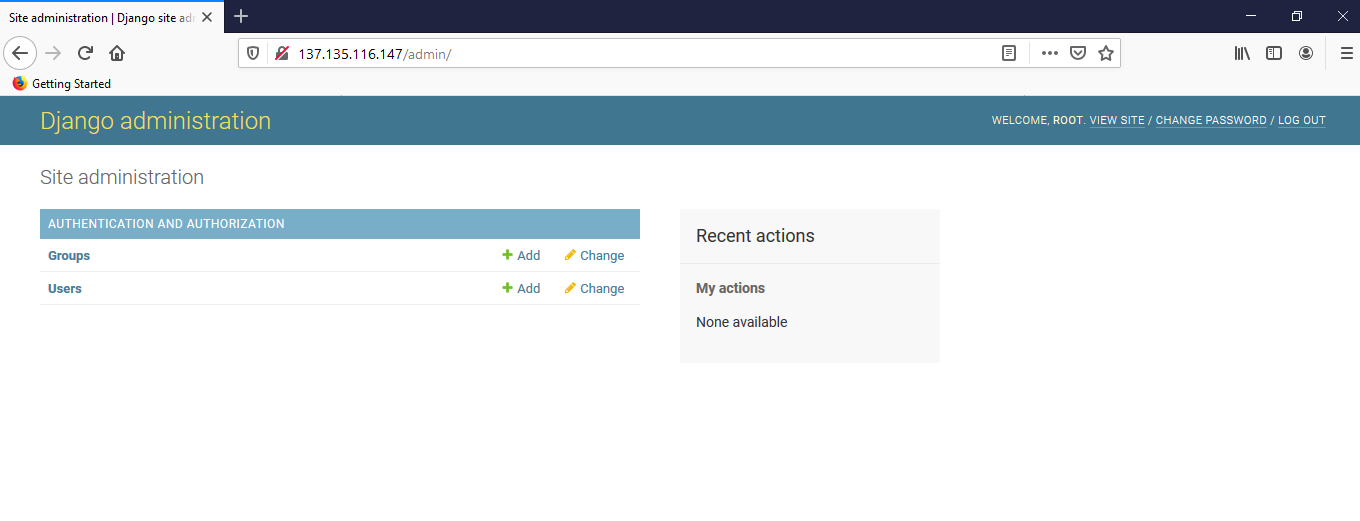Select the Site administration browser tab
The width and height of the screenshot is (1360, 521).
[111, 17]
